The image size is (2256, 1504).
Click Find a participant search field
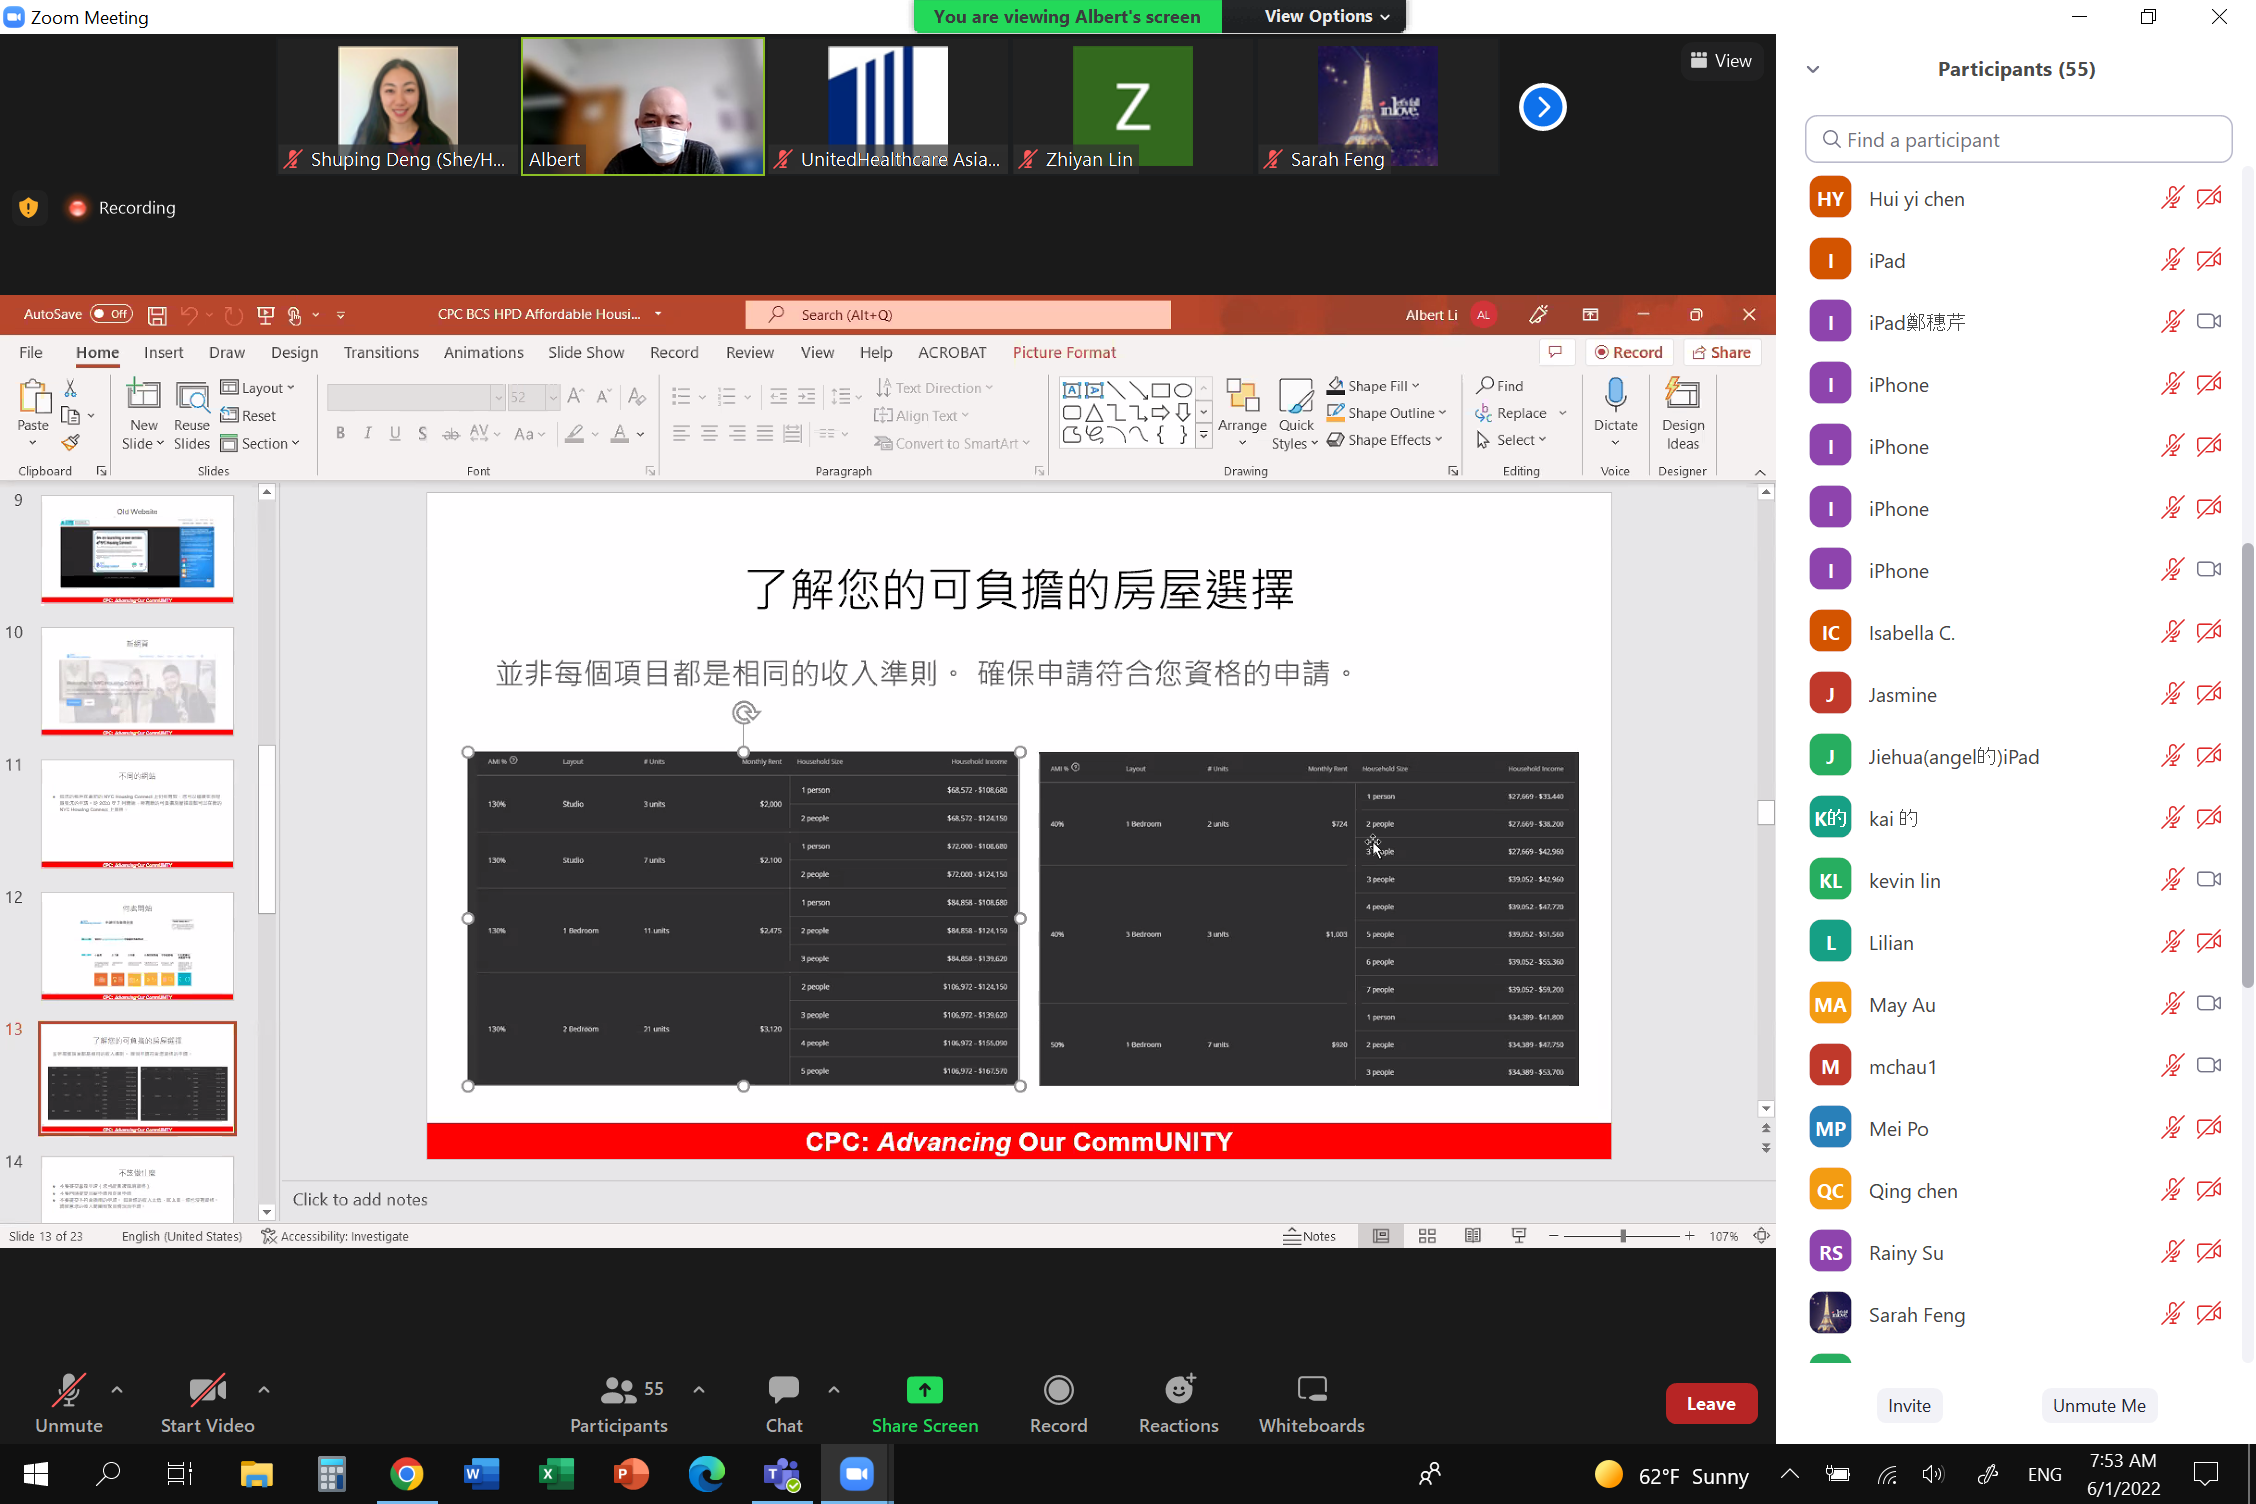(2018, 139)
